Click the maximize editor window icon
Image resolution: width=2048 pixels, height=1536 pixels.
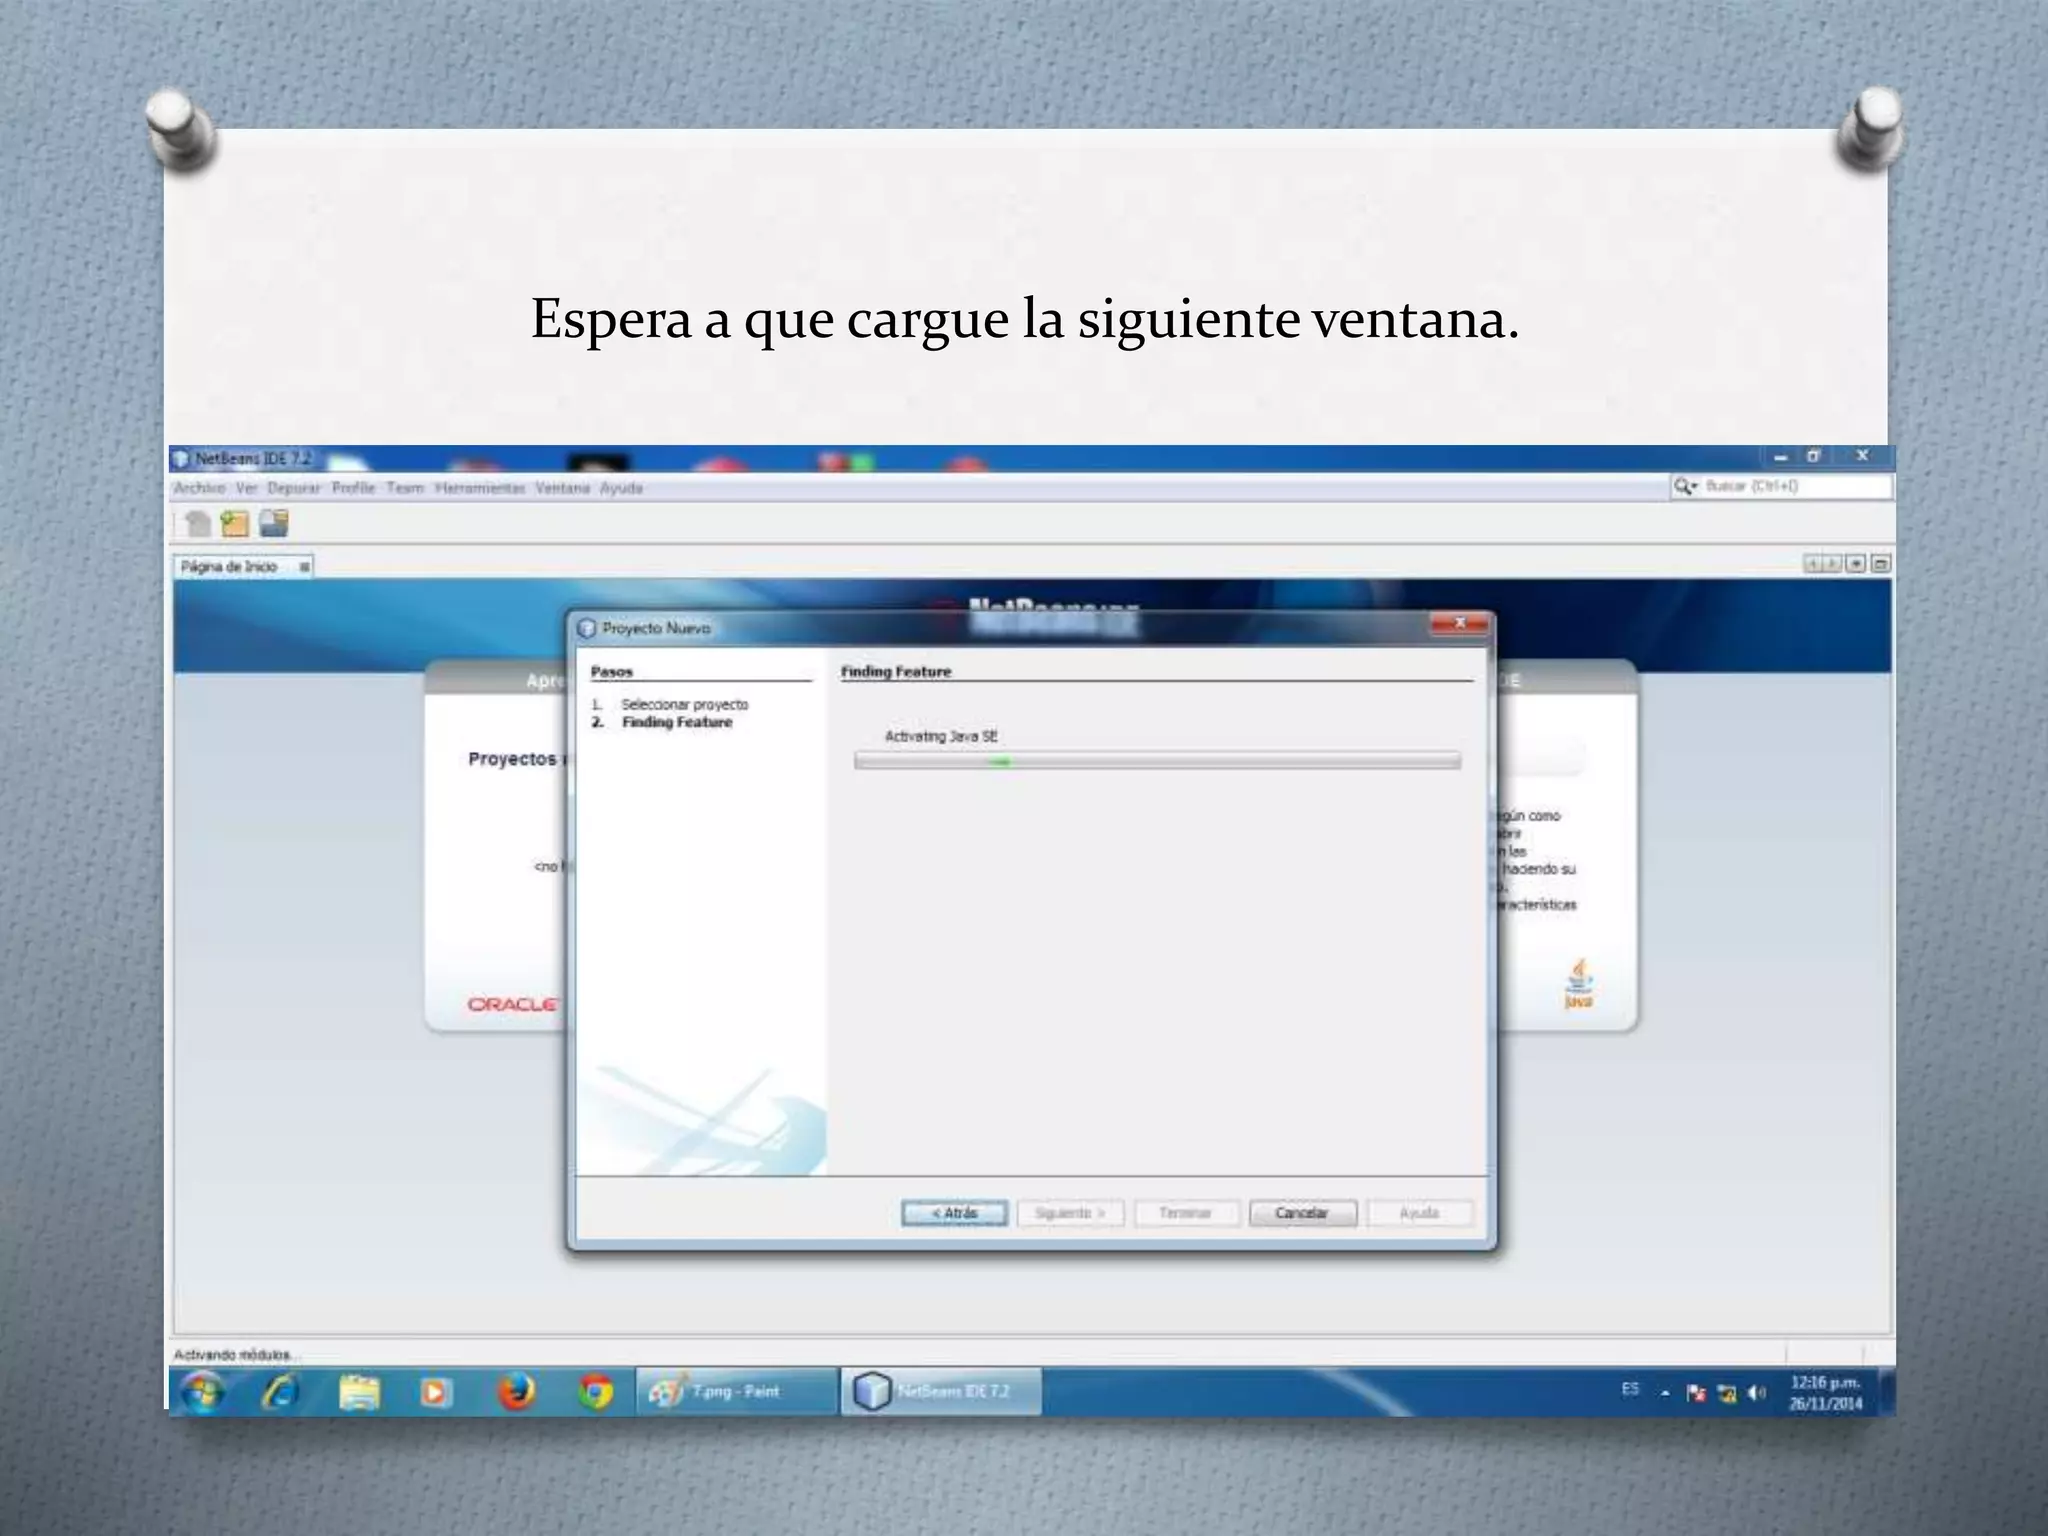coord(1880,564)
